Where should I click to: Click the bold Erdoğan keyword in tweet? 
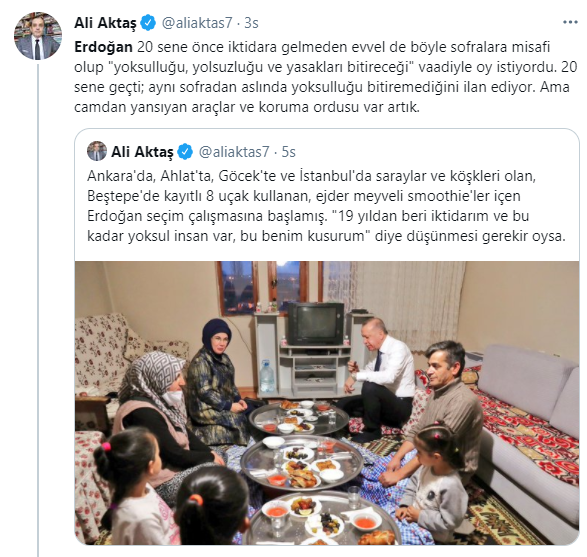[x=103, y=47]
